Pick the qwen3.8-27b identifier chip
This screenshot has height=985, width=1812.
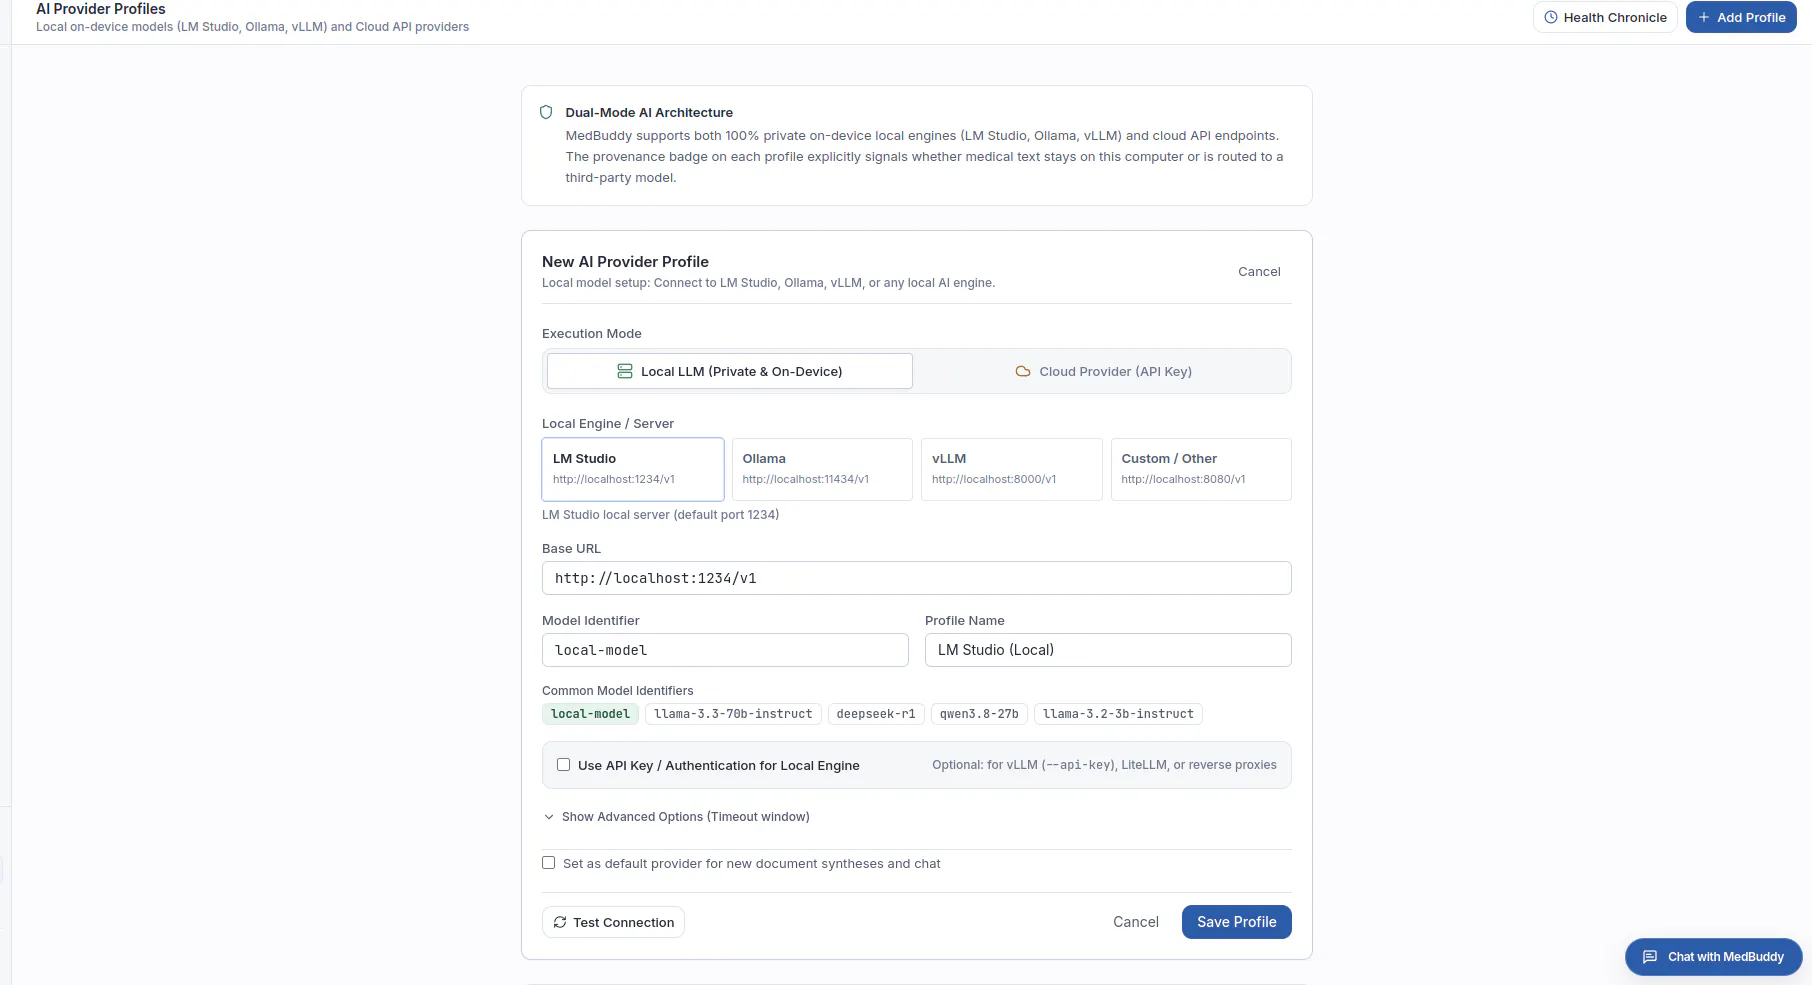[x=979, y=714]
